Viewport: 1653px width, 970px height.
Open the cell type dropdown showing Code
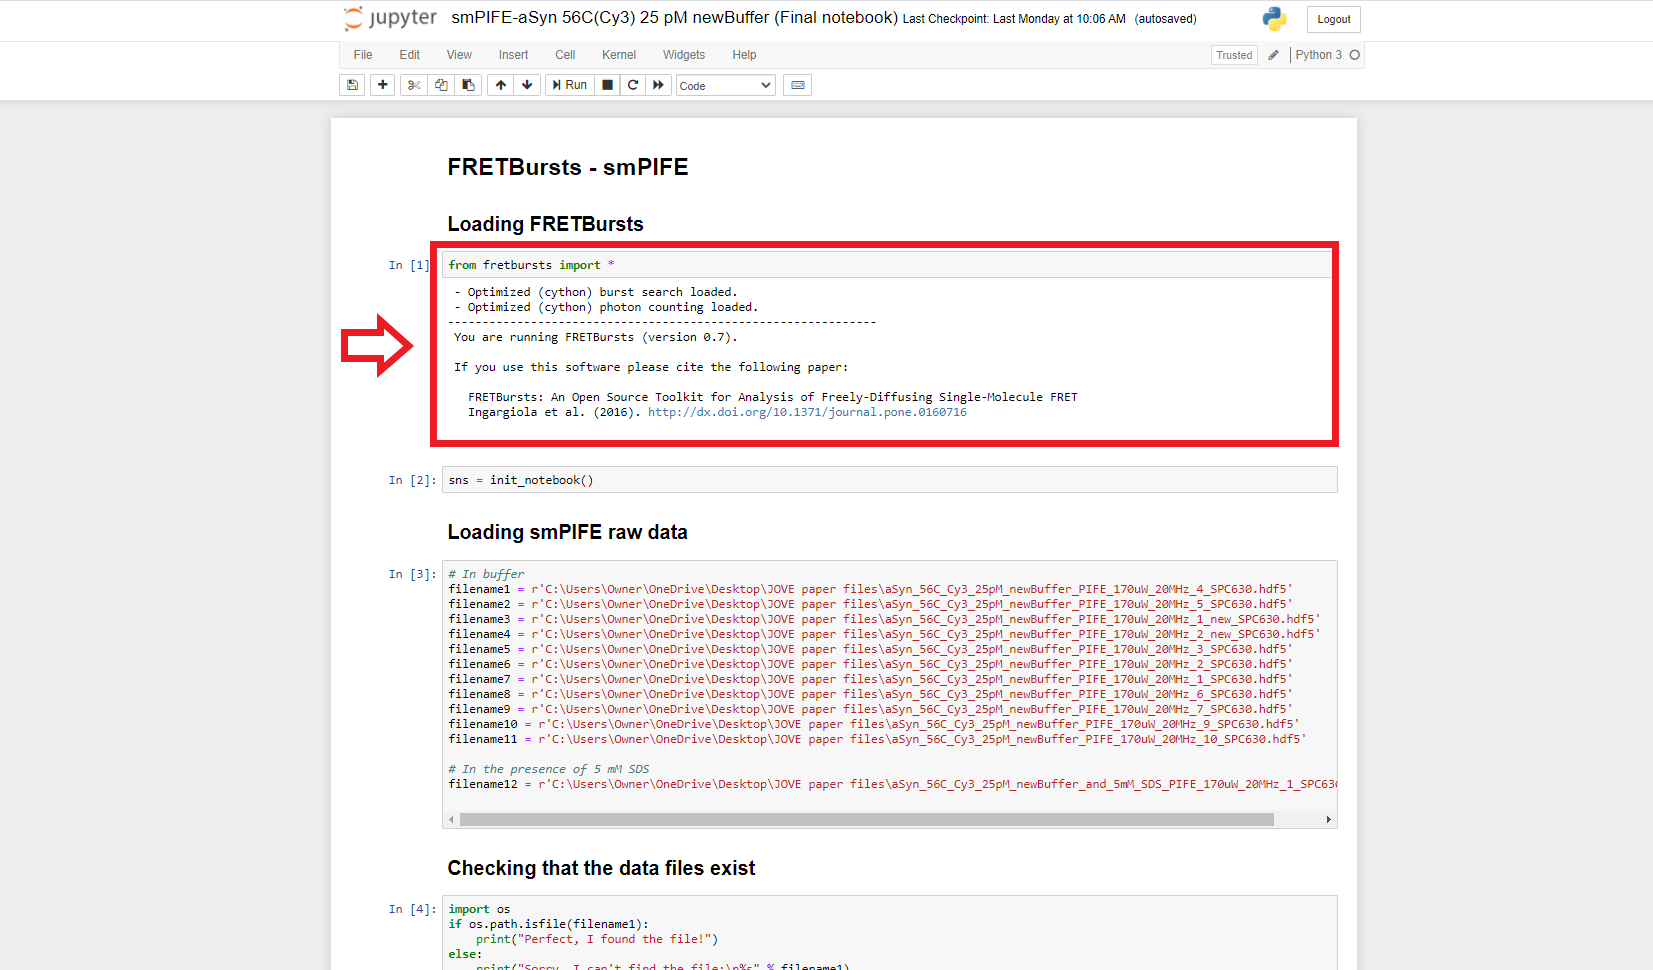(x=726, y=85)
